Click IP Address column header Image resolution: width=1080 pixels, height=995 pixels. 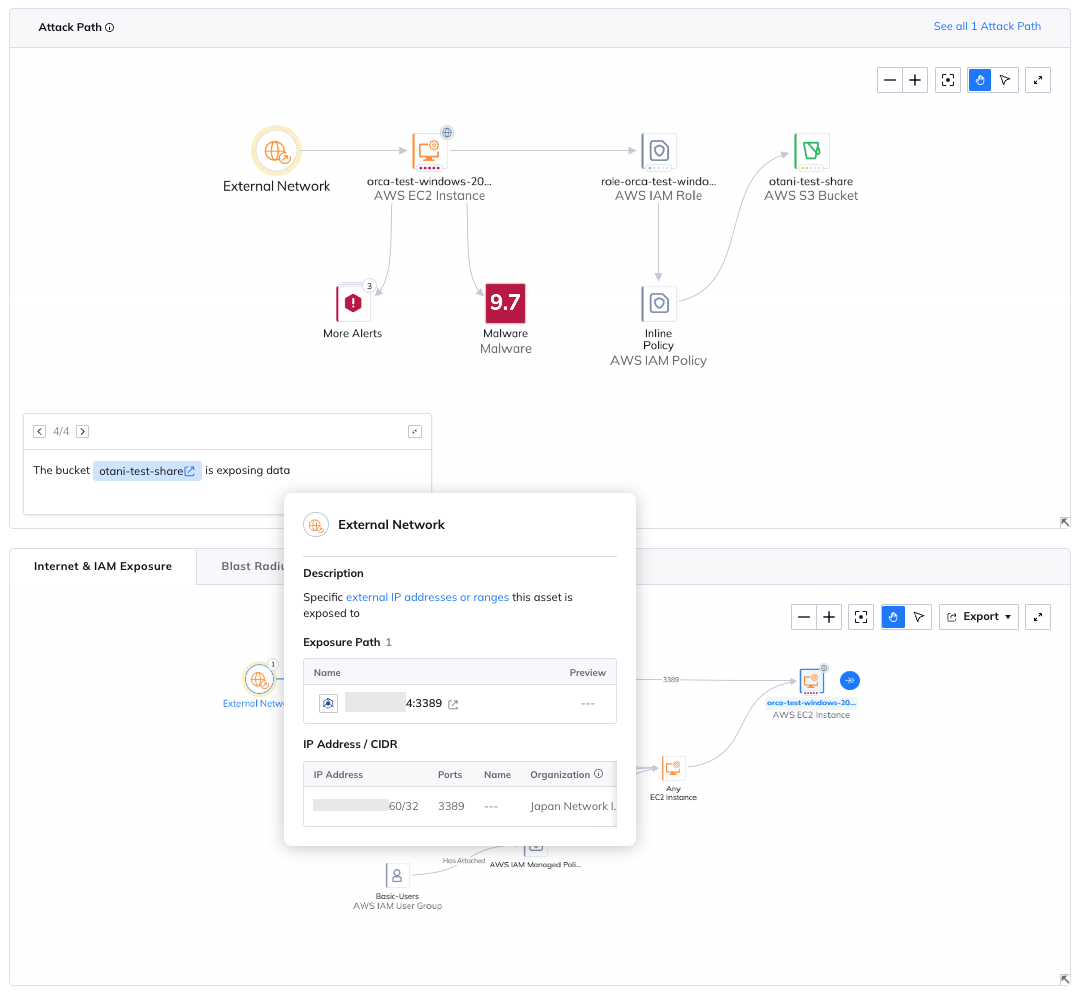(x=338, y=775)
